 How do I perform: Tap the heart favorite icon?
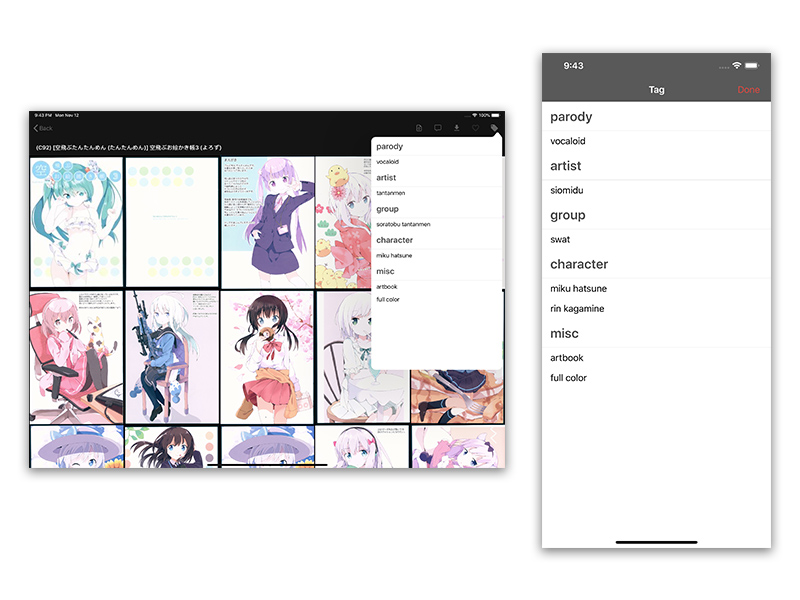[x=476, y=128]
